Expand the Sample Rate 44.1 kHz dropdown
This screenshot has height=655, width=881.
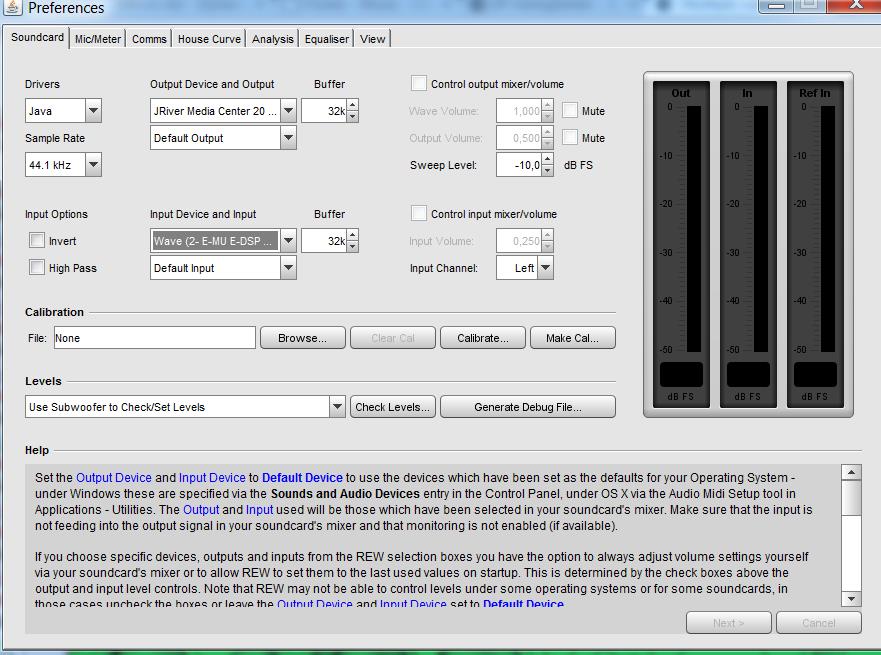point(93,165)
